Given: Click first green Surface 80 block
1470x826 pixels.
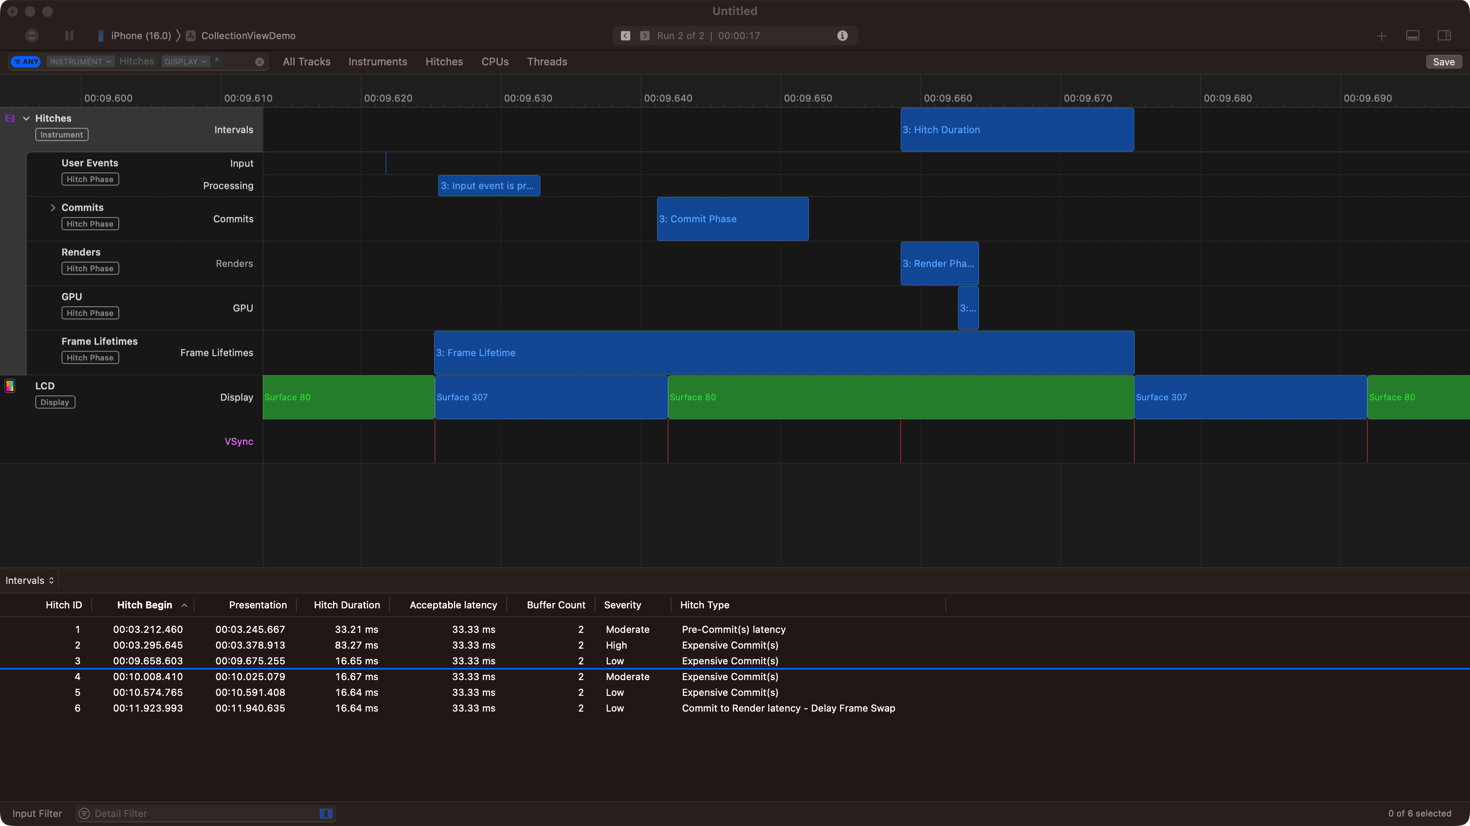Looking at the screenshot, I should click(348, 397).
